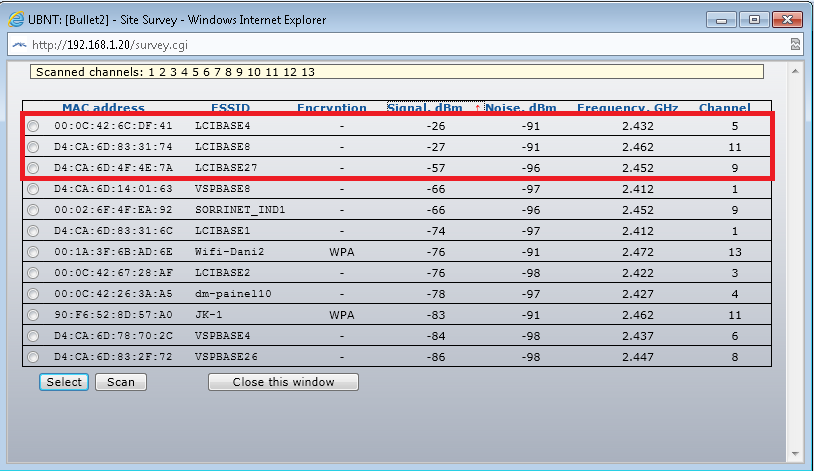The image size is (814, 471).
Task: Minimize the Site Survey window
Action: coord(721,20)
